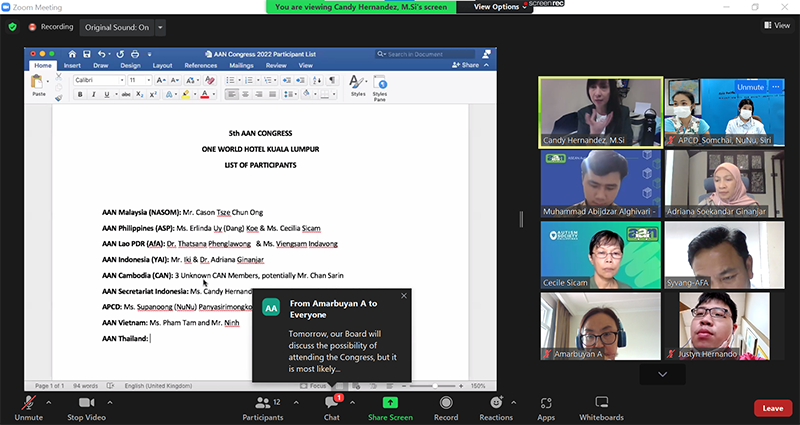Click the Print icon in Word toolbar
The image size is (800, 425).
coord(135,54)
